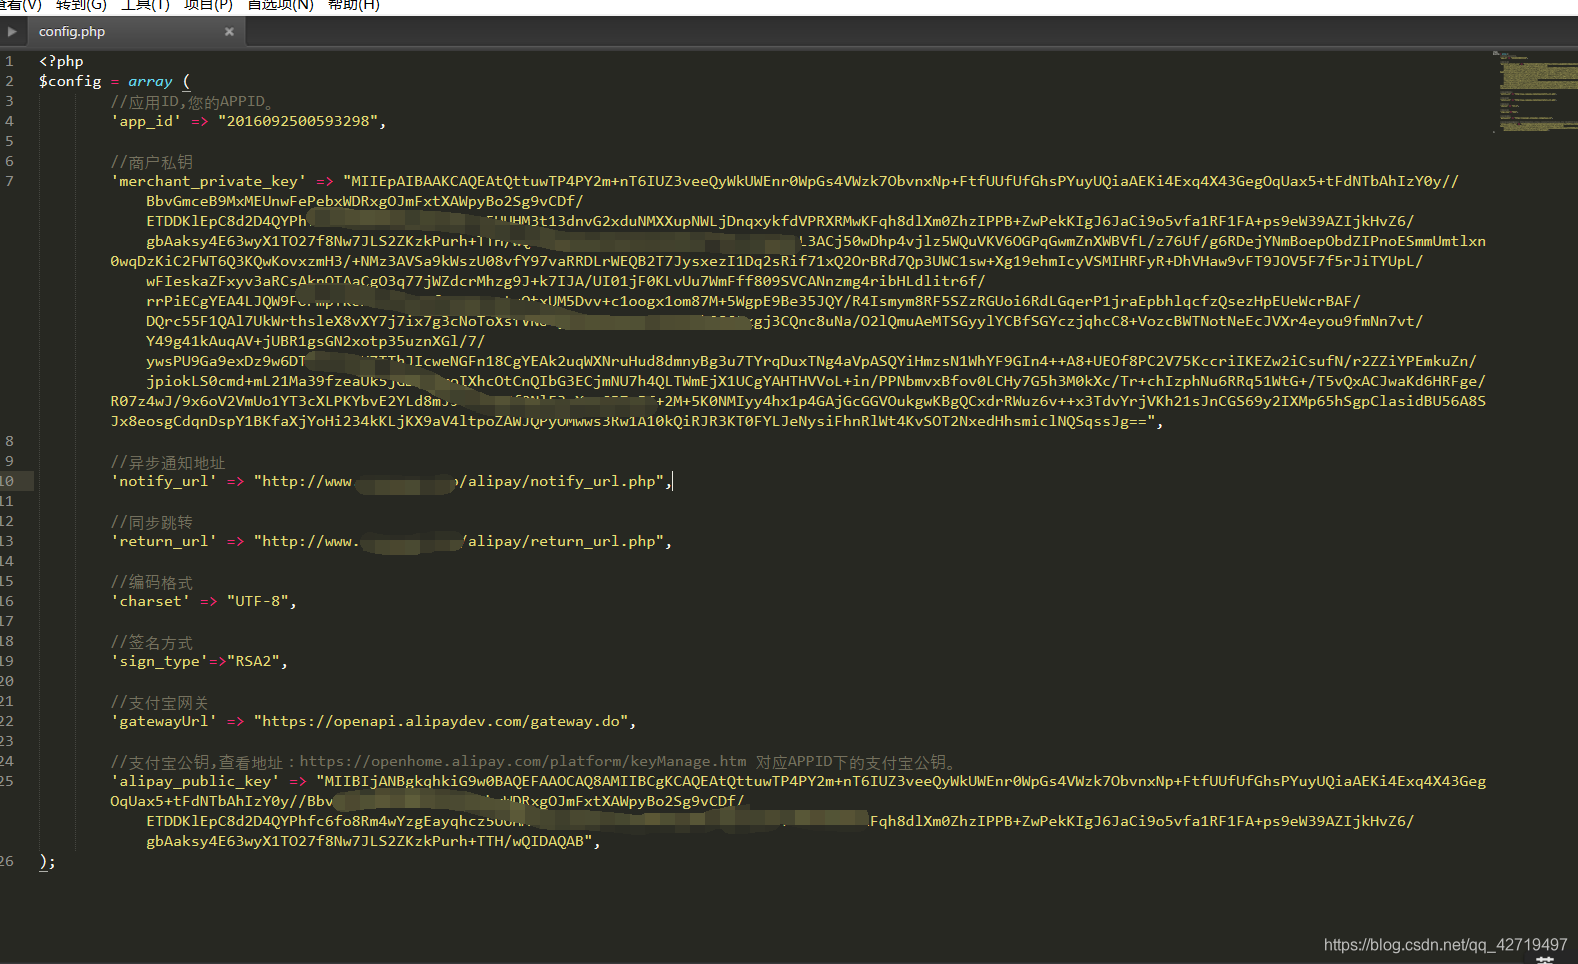Click the //商户私钥 comment
This screenshot has height=964, width=1578.
click(x=152, y=162)
